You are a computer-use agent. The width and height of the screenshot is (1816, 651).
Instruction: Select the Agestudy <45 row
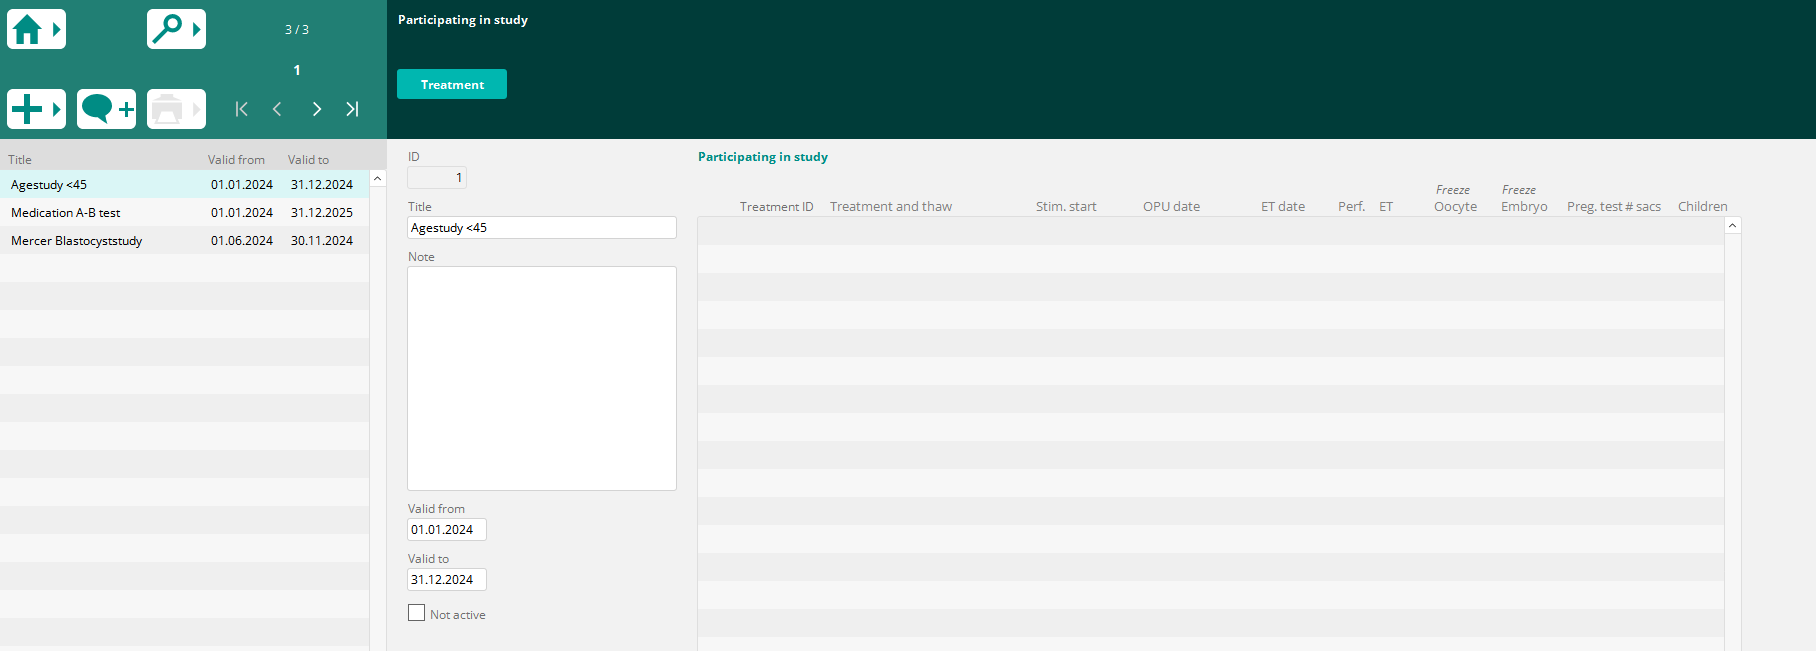pyautogui.click(x=185, y=184)
